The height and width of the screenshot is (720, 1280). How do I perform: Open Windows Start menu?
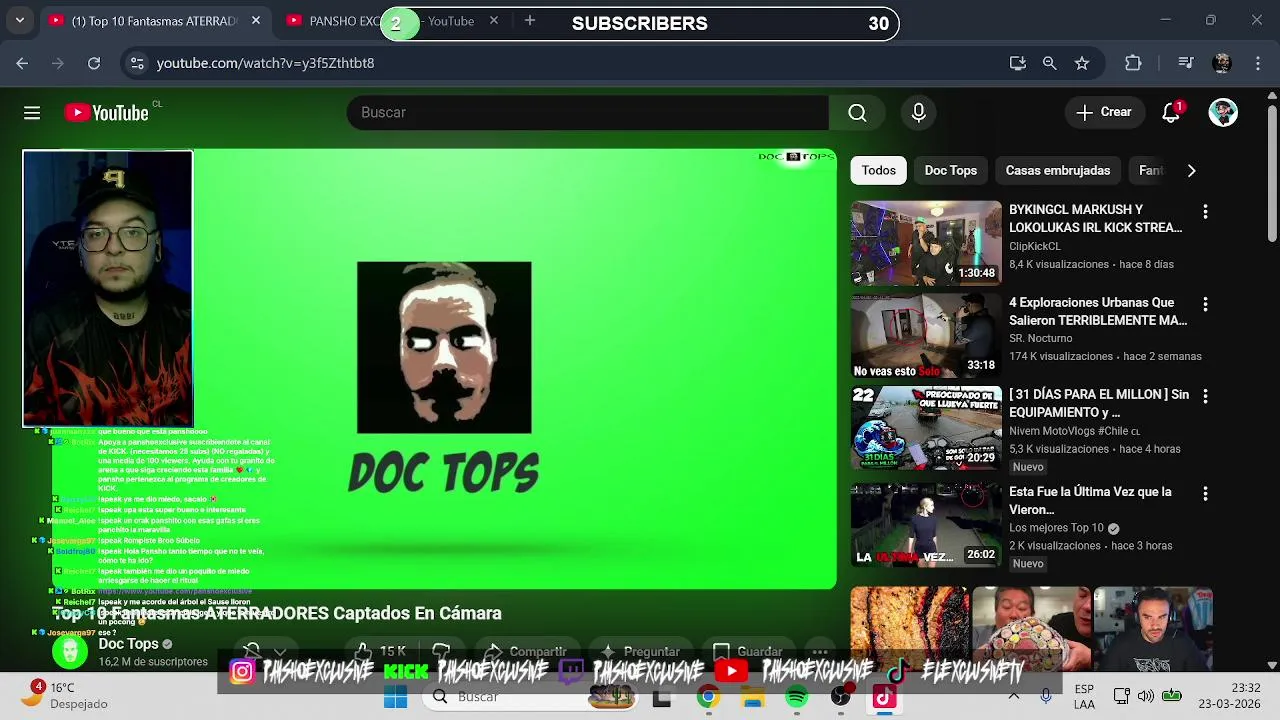click(396, 697)
